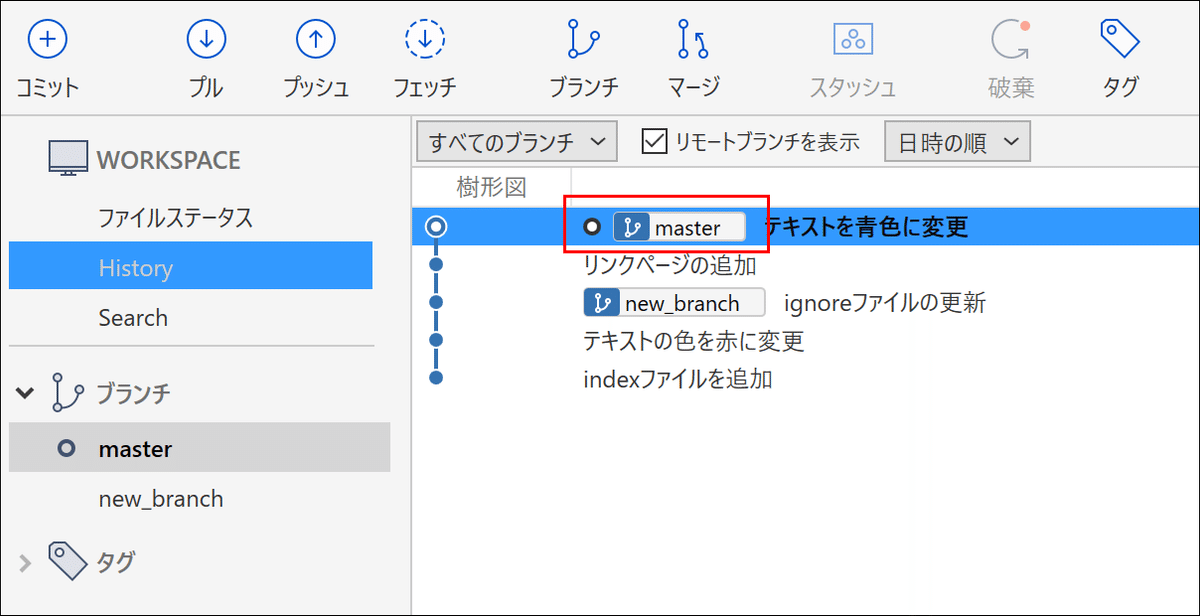Select new_branch in the sidebar
This screenshot has height=616, width=1200.
161,498
